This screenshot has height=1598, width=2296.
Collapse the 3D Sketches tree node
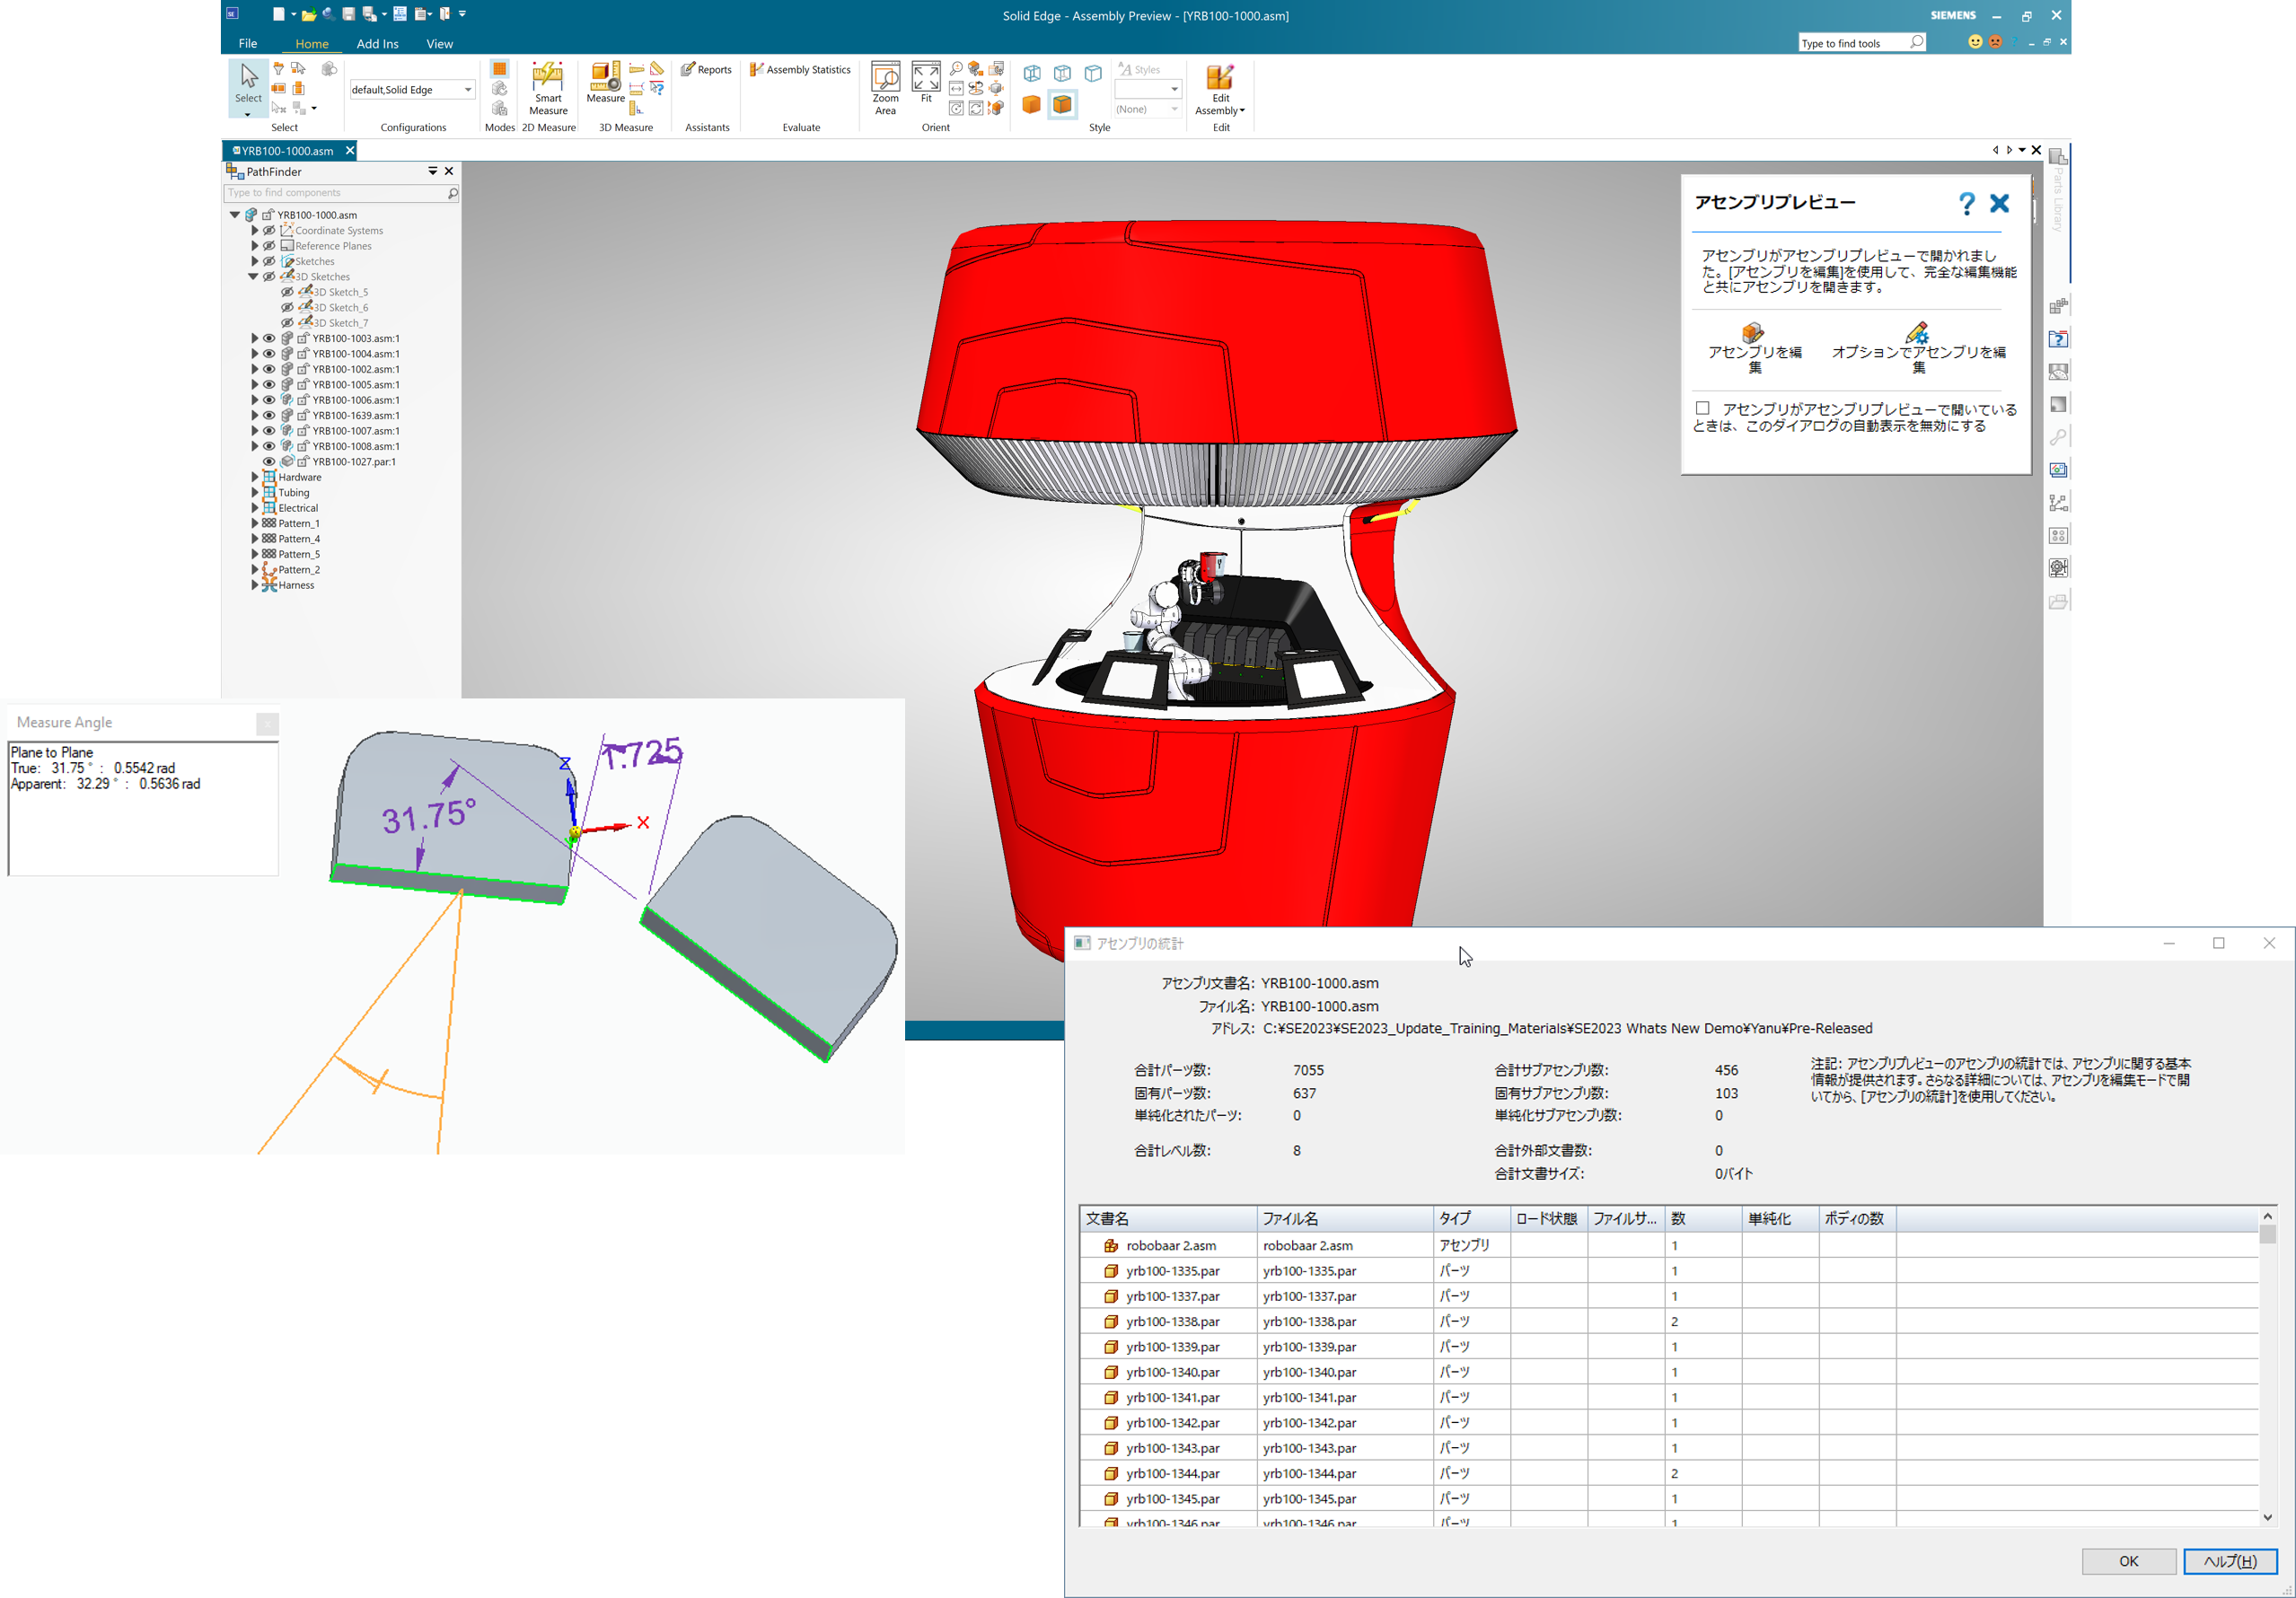pyautogui.click(x=254, y=277)
